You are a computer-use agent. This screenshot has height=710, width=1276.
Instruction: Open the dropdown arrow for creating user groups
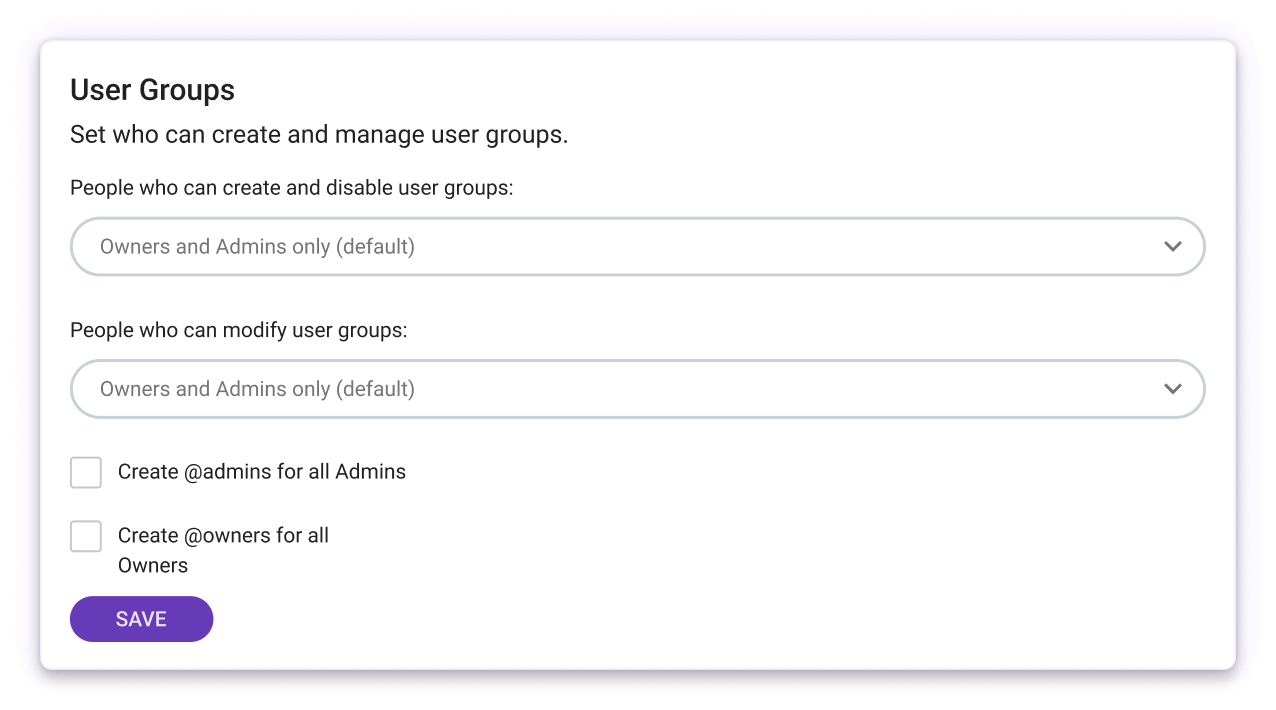[1173, 246]
